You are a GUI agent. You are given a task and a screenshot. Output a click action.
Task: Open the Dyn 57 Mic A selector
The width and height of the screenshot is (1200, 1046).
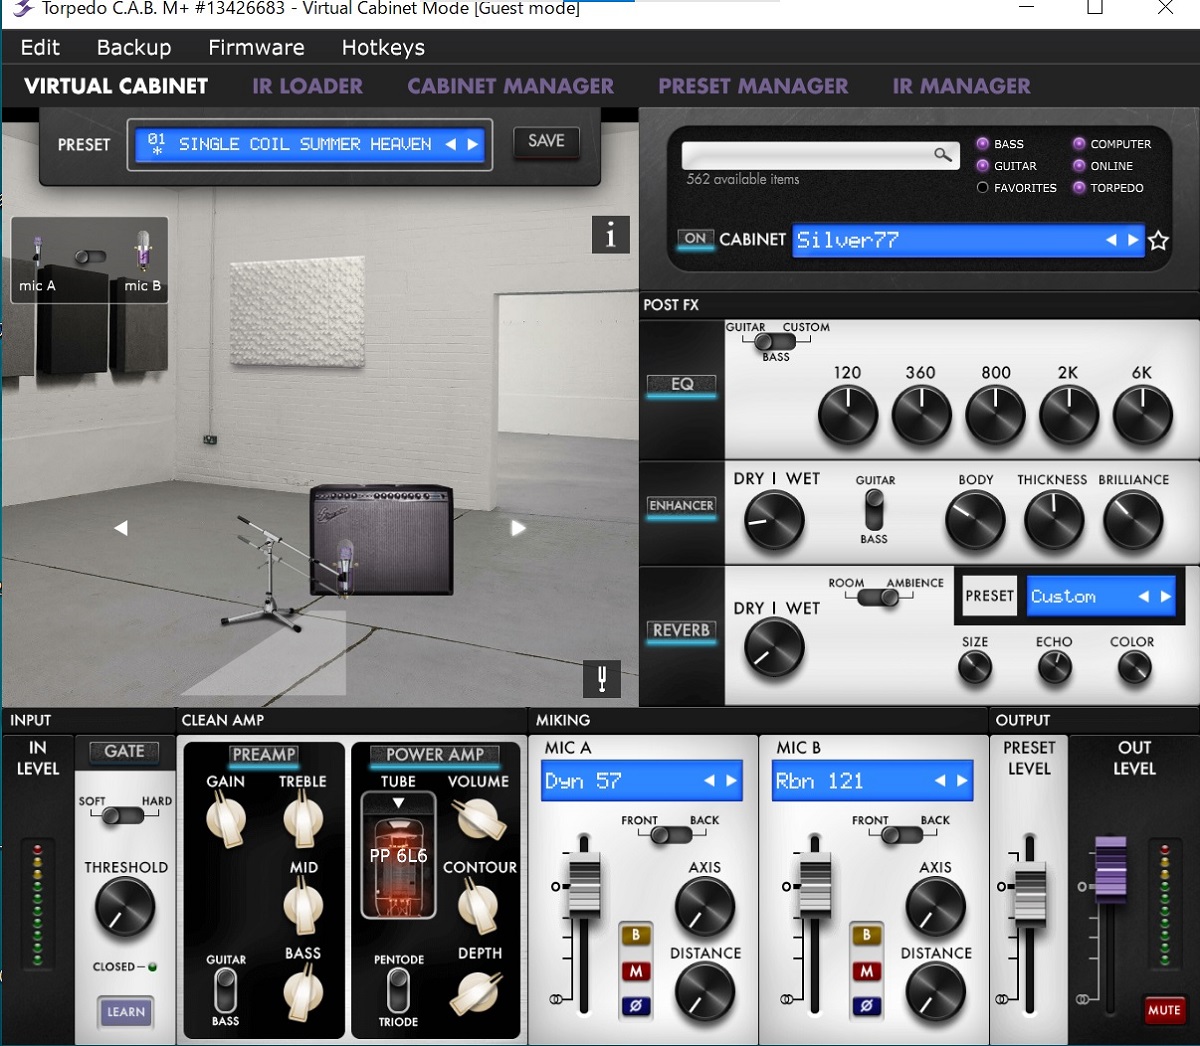(x=642, y=781)
